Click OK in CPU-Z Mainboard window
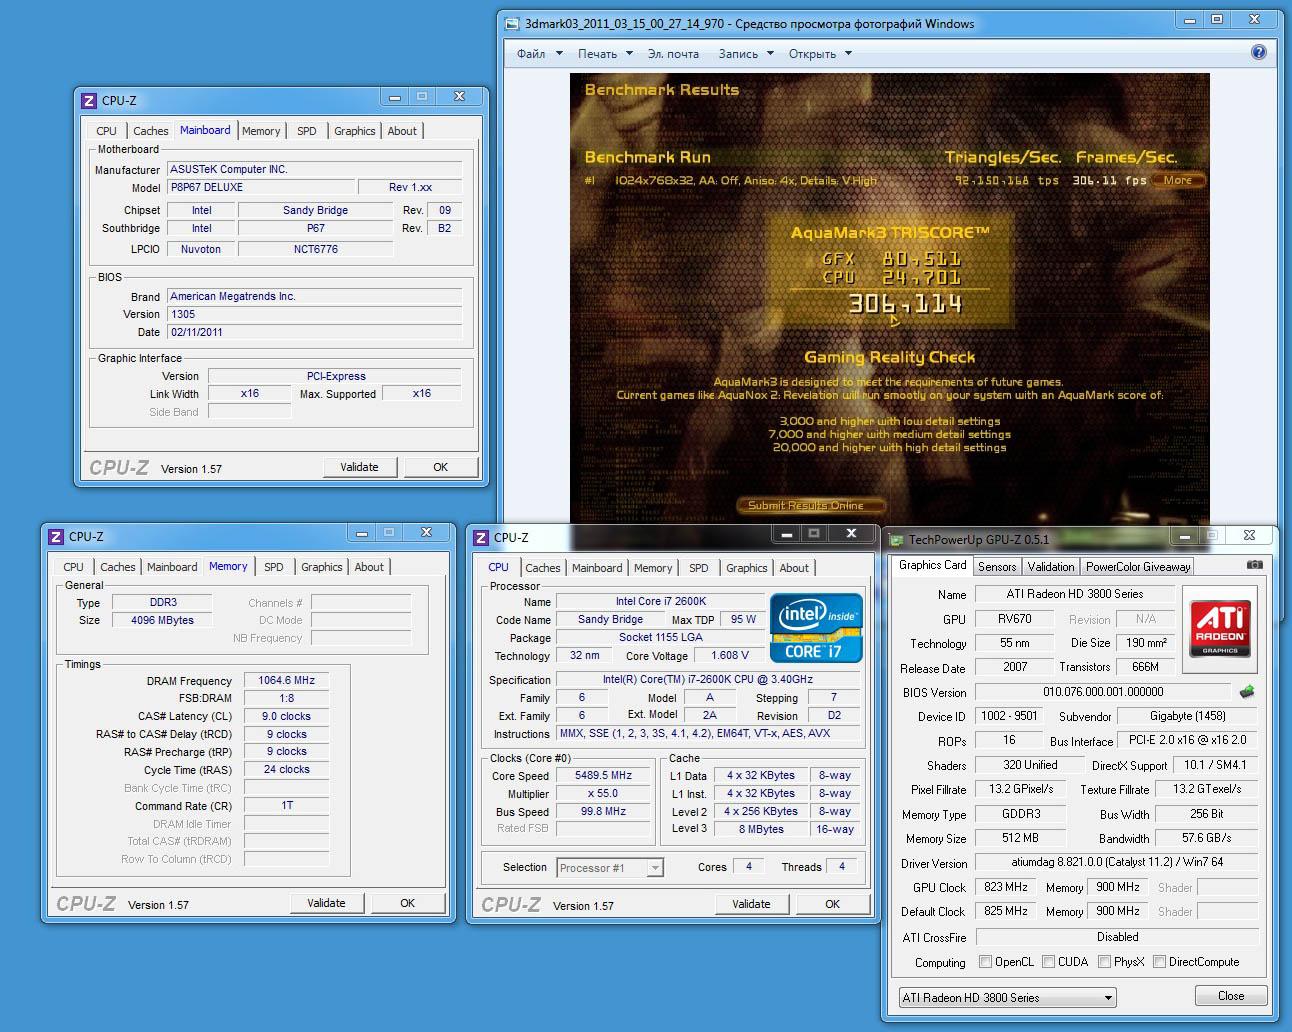Image resolution: width=1292 pixels, height=1032 pixels. [440, 467]
